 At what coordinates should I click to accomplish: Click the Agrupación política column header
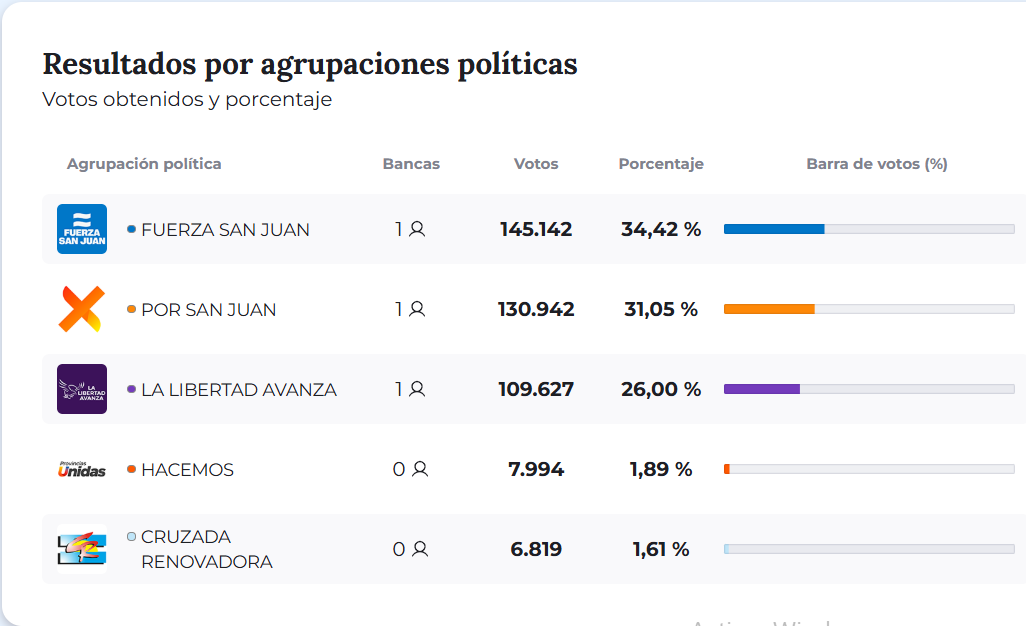[x=144, y=164]
